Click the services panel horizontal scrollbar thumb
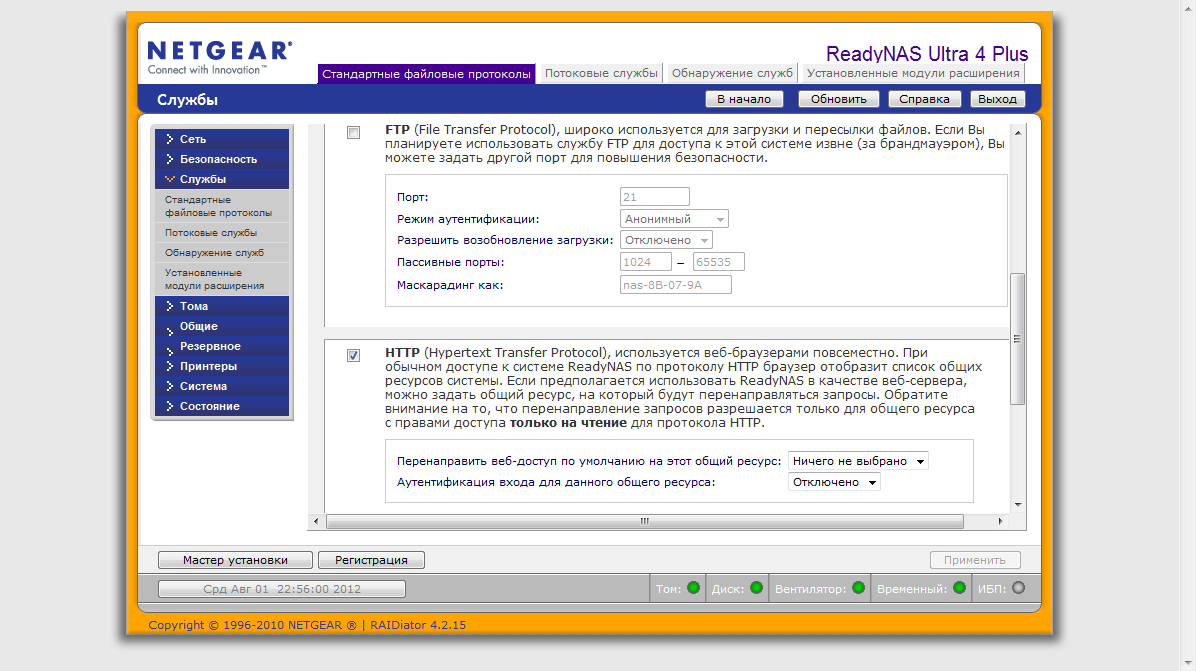Screen dimensions: 1196x671 (x=645, y=522)
